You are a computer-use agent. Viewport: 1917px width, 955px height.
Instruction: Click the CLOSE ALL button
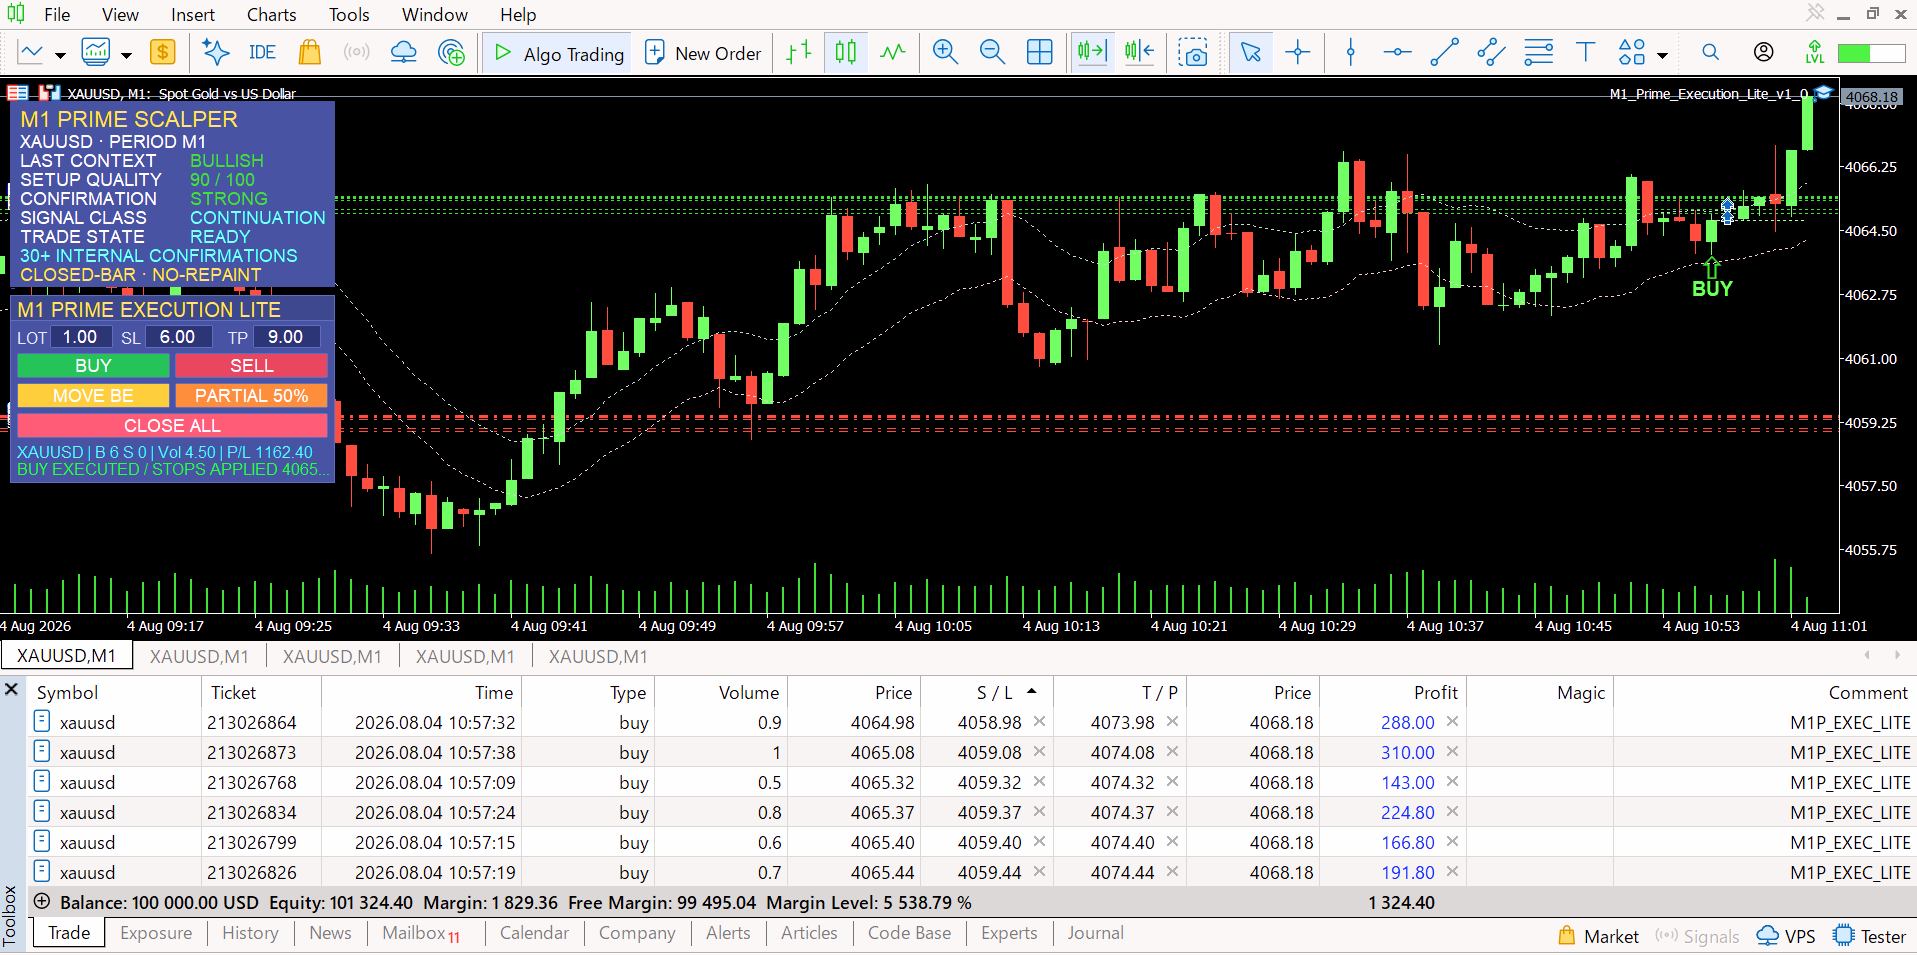tap(172, 426)
